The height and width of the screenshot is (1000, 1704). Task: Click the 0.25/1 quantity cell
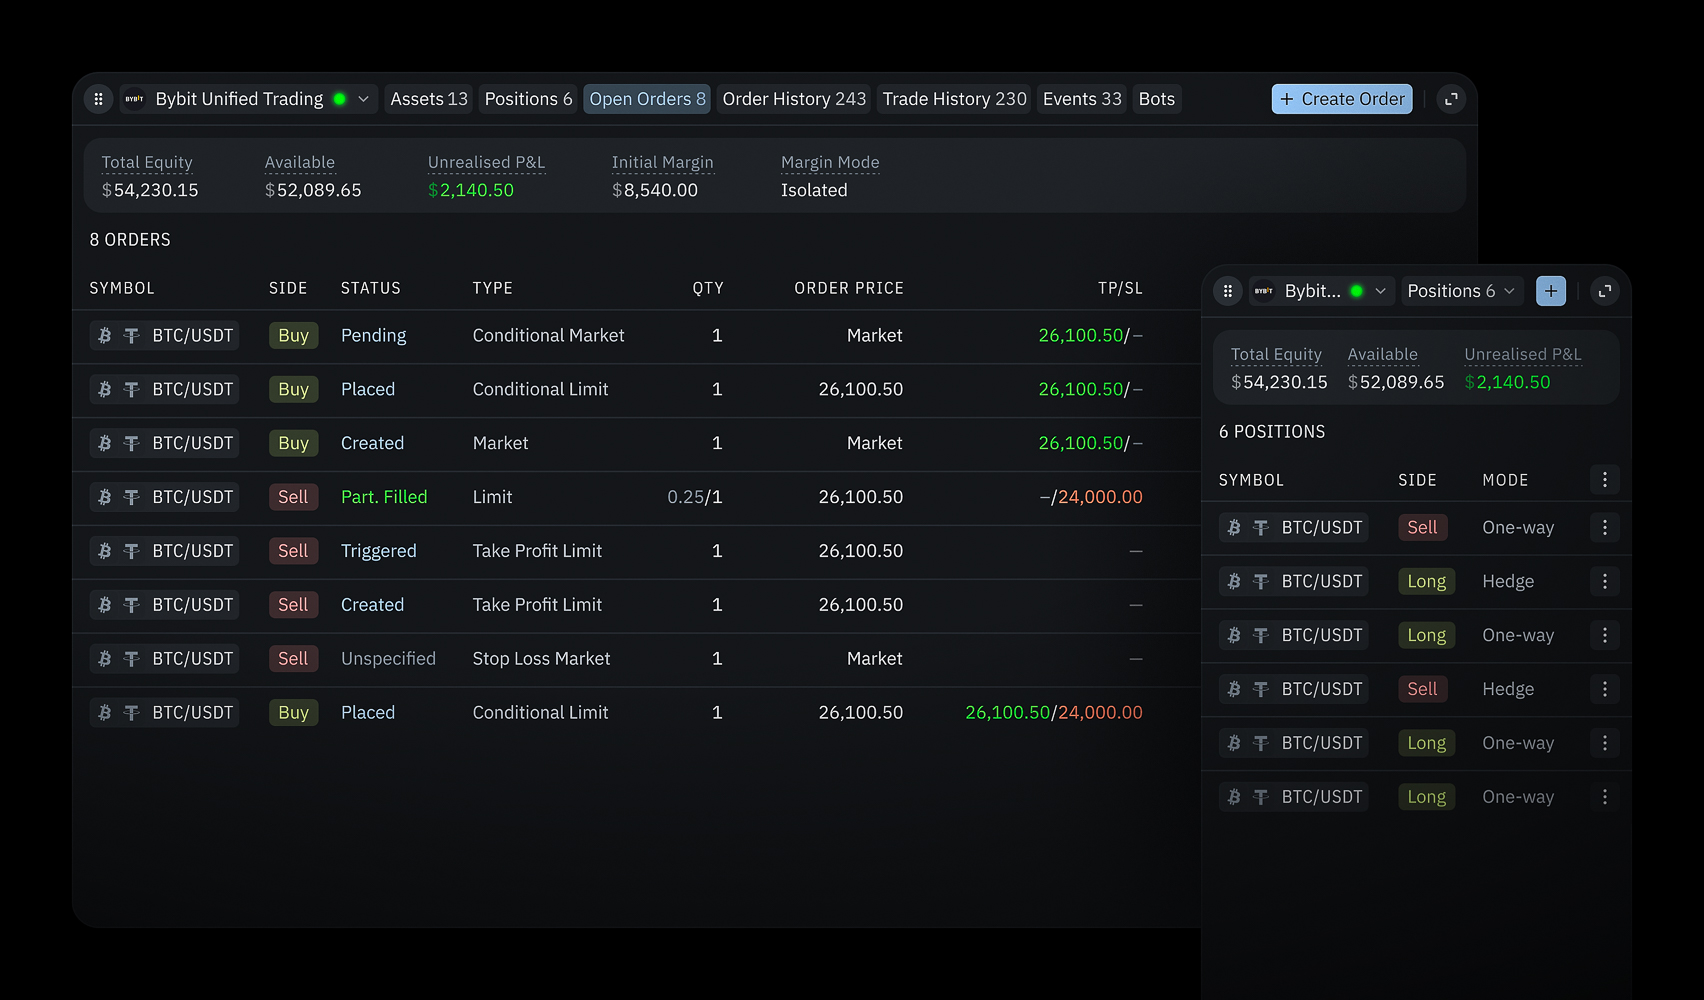coord(695,497)
